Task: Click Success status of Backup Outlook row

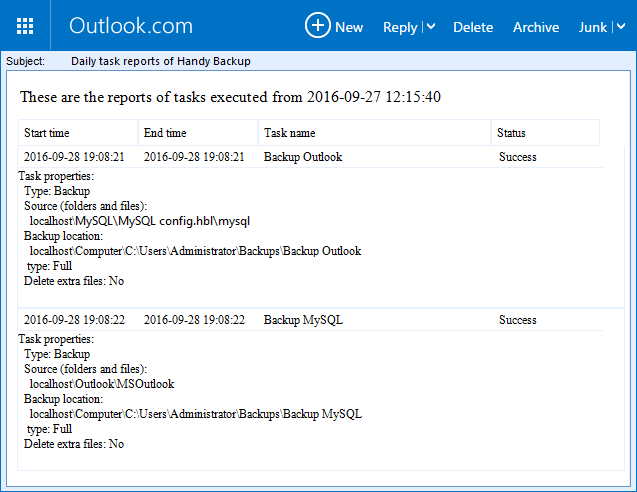Action: 518,157
